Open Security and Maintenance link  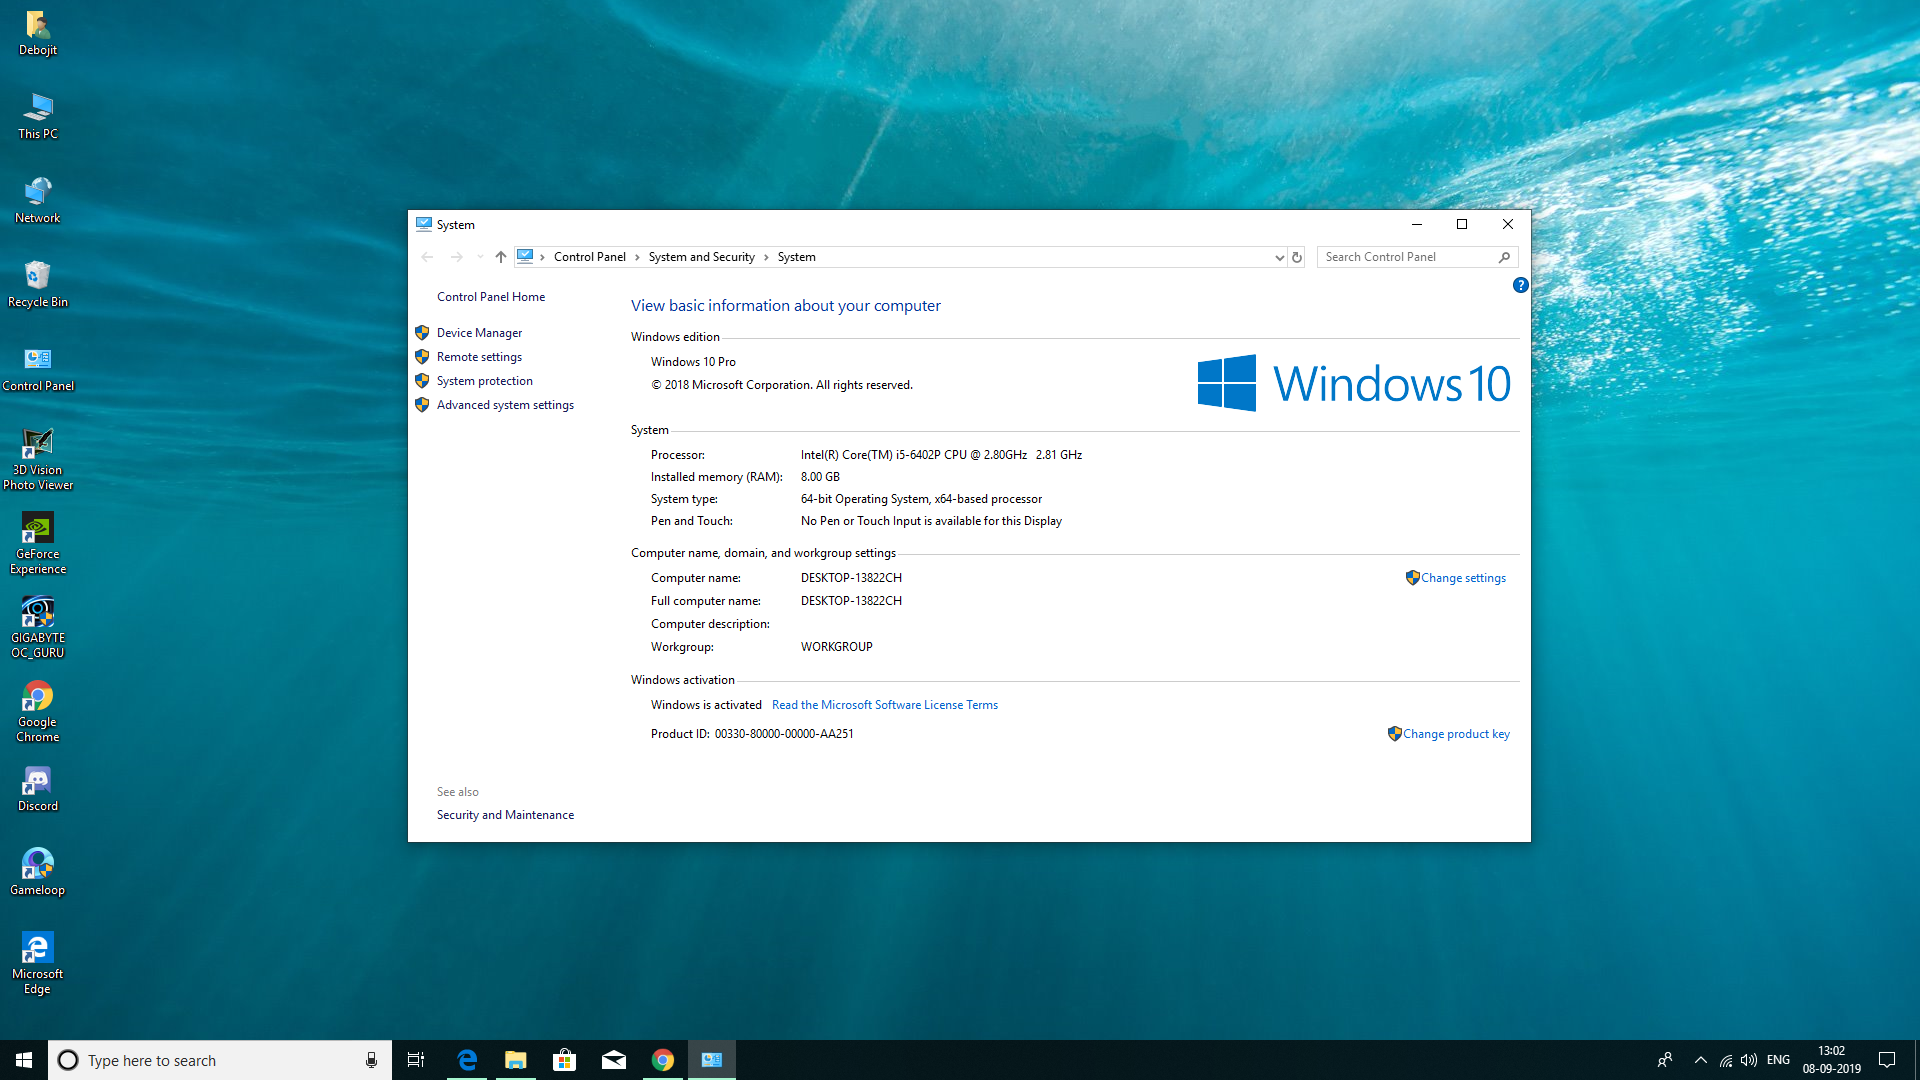[505, 815]
